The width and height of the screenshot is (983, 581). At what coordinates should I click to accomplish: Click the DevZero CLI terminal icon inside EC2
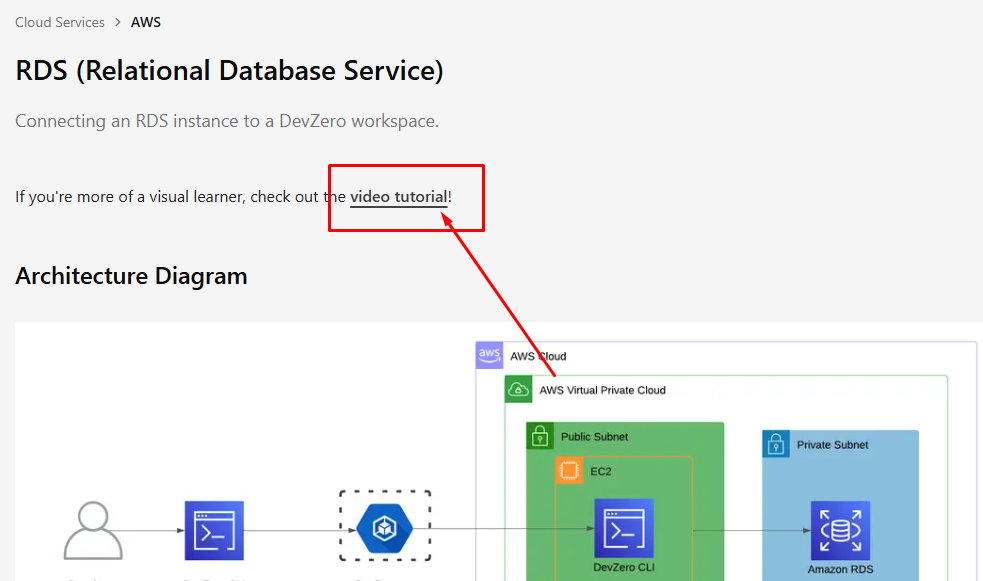(x=624, y=528)
